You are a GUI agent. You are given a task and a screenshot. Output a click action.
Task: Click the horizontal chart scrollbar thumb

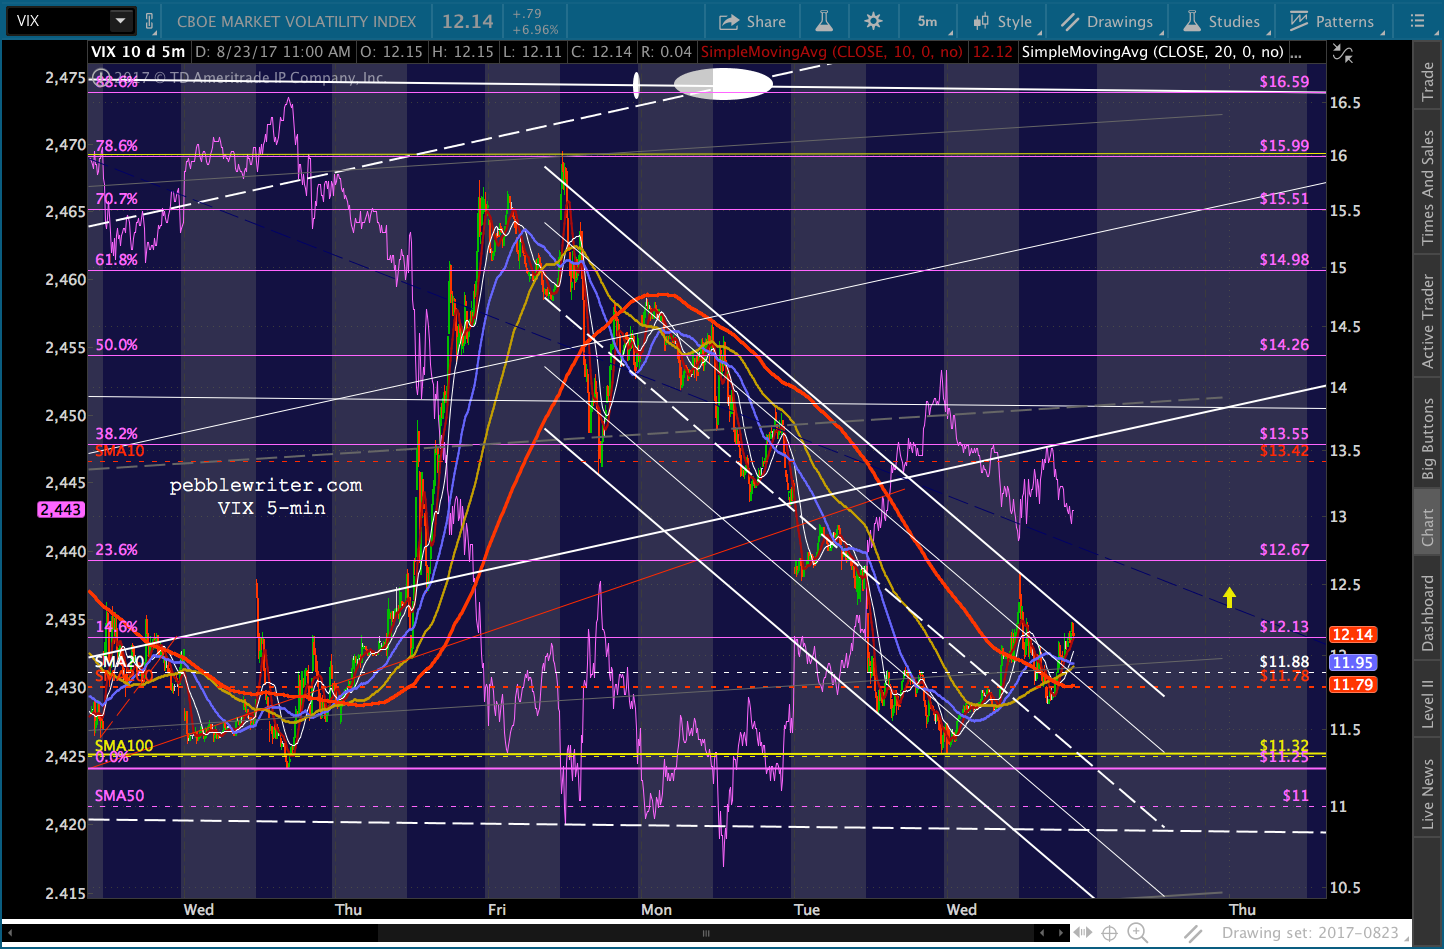tap(706, 933)
